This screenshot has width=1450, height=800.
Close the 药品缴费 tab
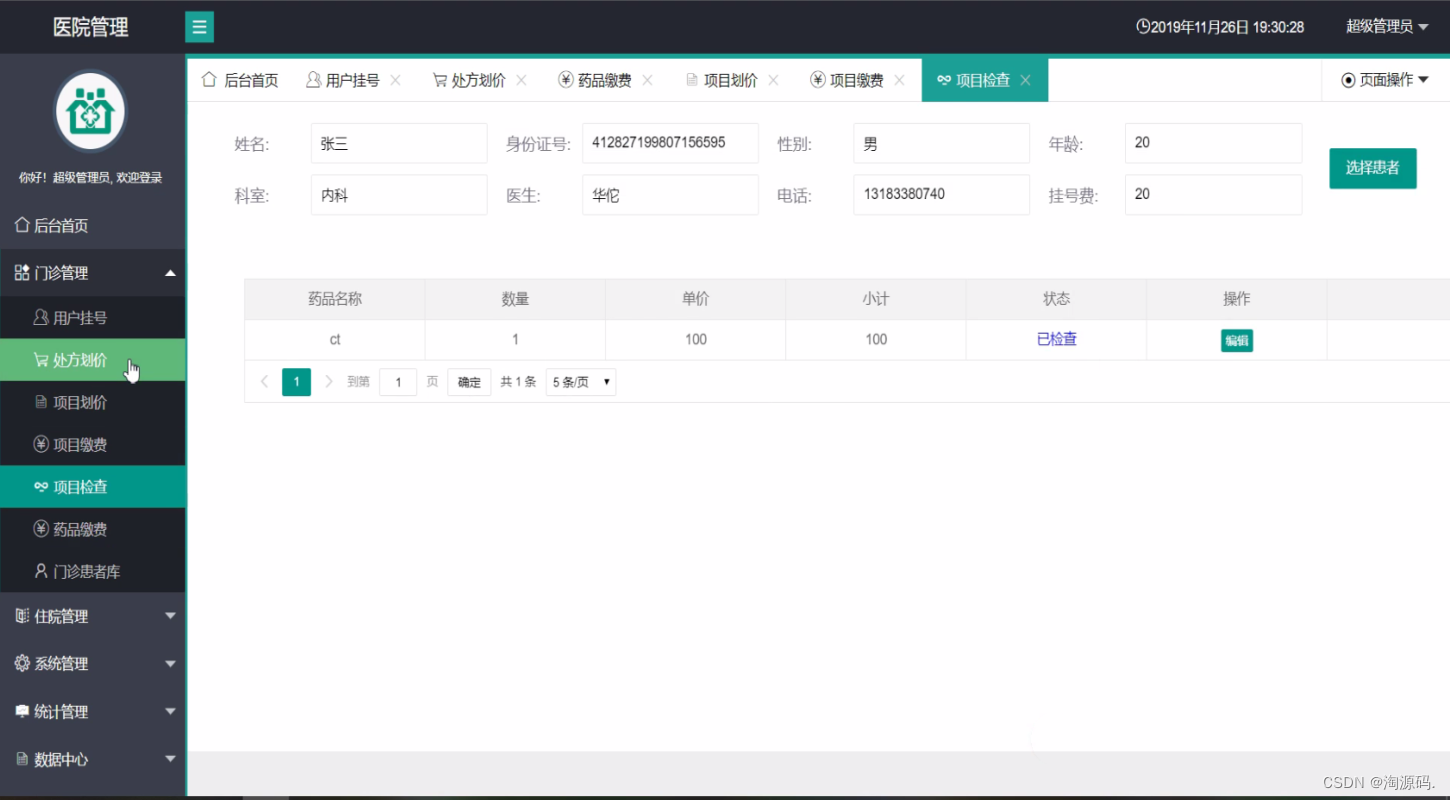click(x=647, y=80)
